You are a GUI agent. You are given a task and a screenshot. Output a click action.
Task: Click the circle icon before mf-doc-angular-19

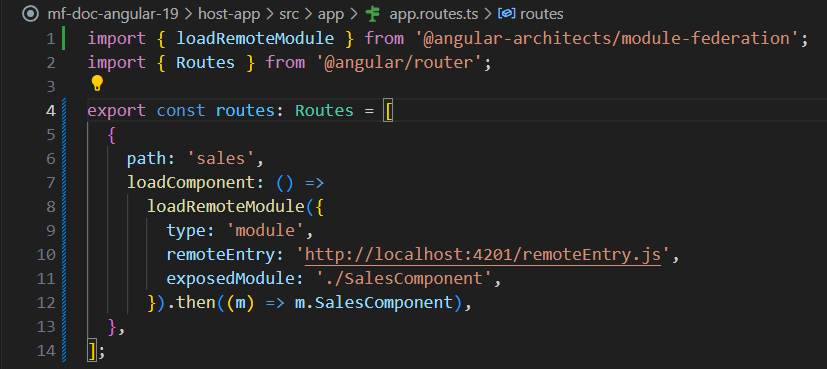(32, 14)
